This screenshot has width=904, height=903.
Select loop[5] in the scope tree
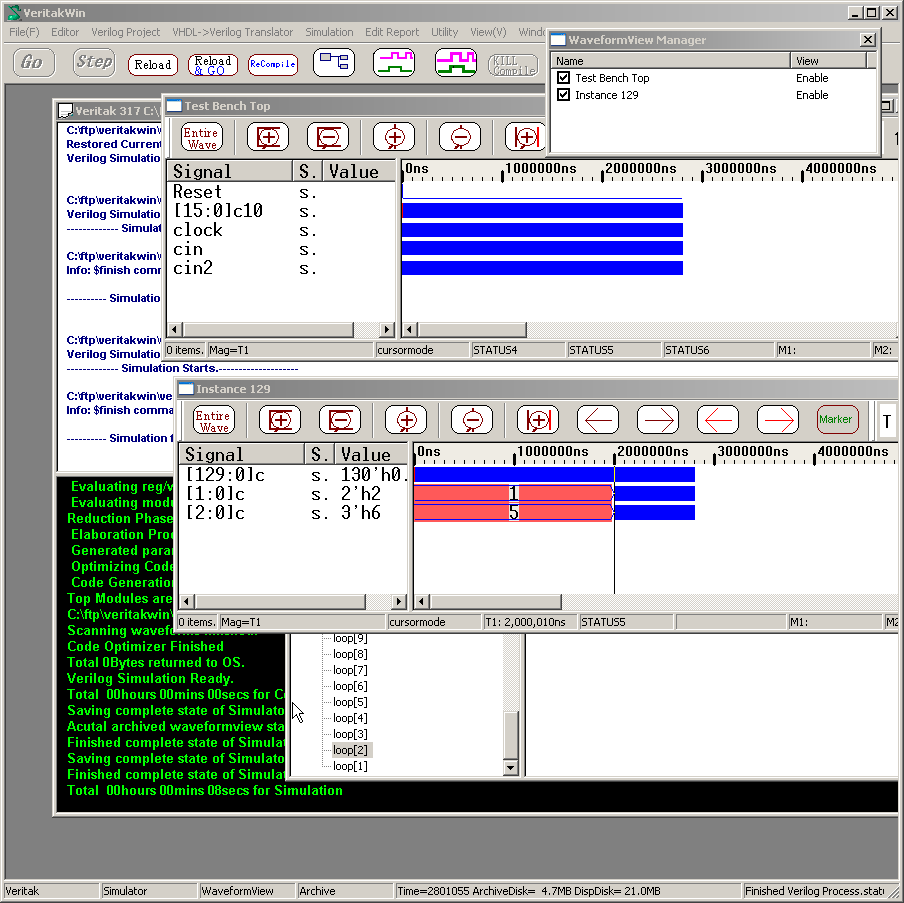(351, 702)
